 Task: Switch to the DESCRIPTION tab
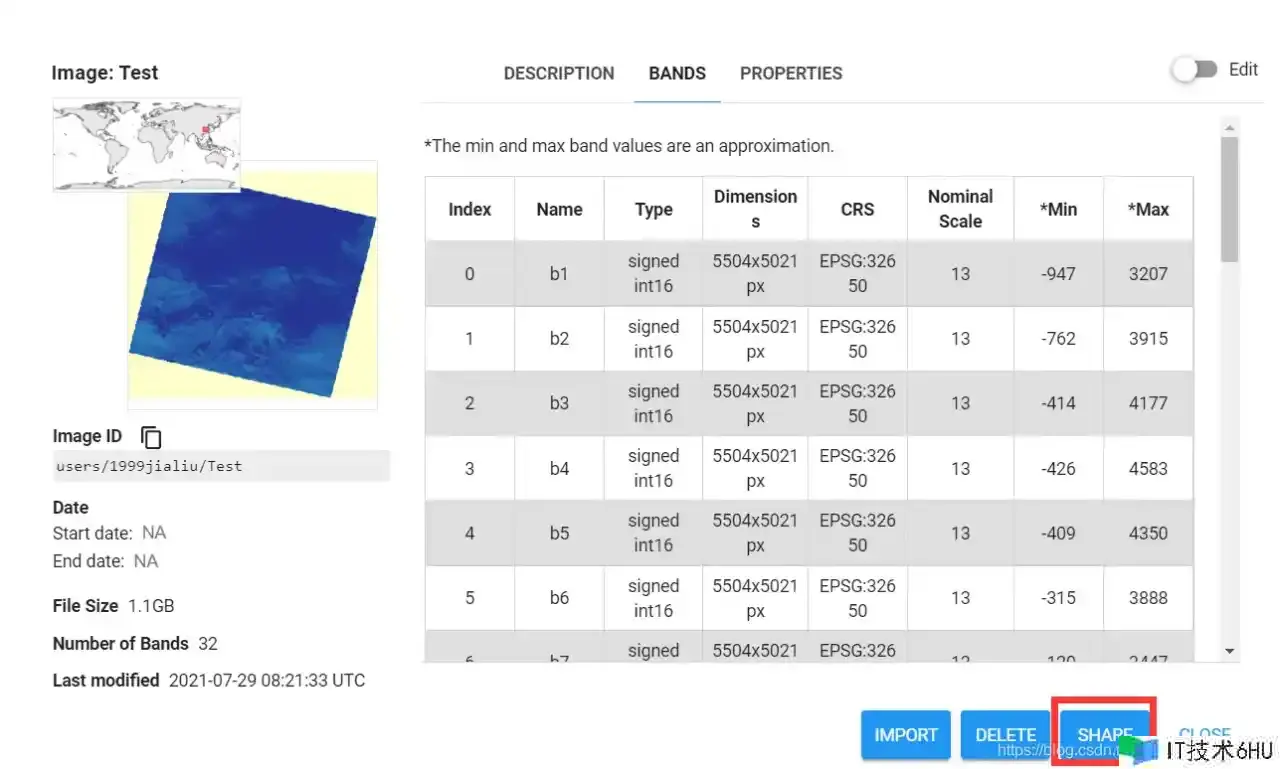[x=559, y=73]
